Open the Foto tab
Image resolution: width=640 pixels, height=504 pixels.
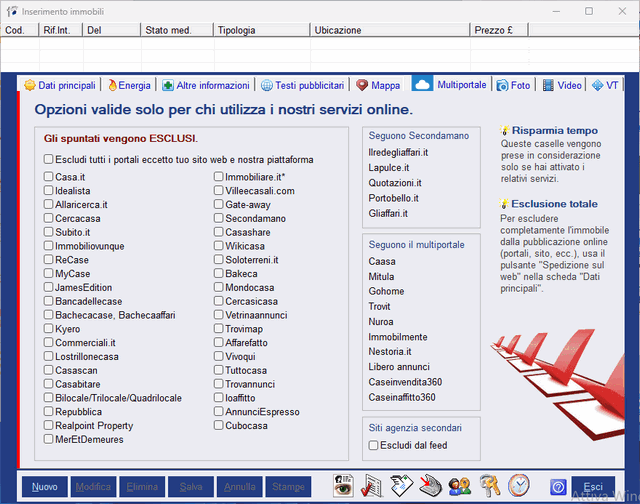pyautogui.click(x=513, y=85)
